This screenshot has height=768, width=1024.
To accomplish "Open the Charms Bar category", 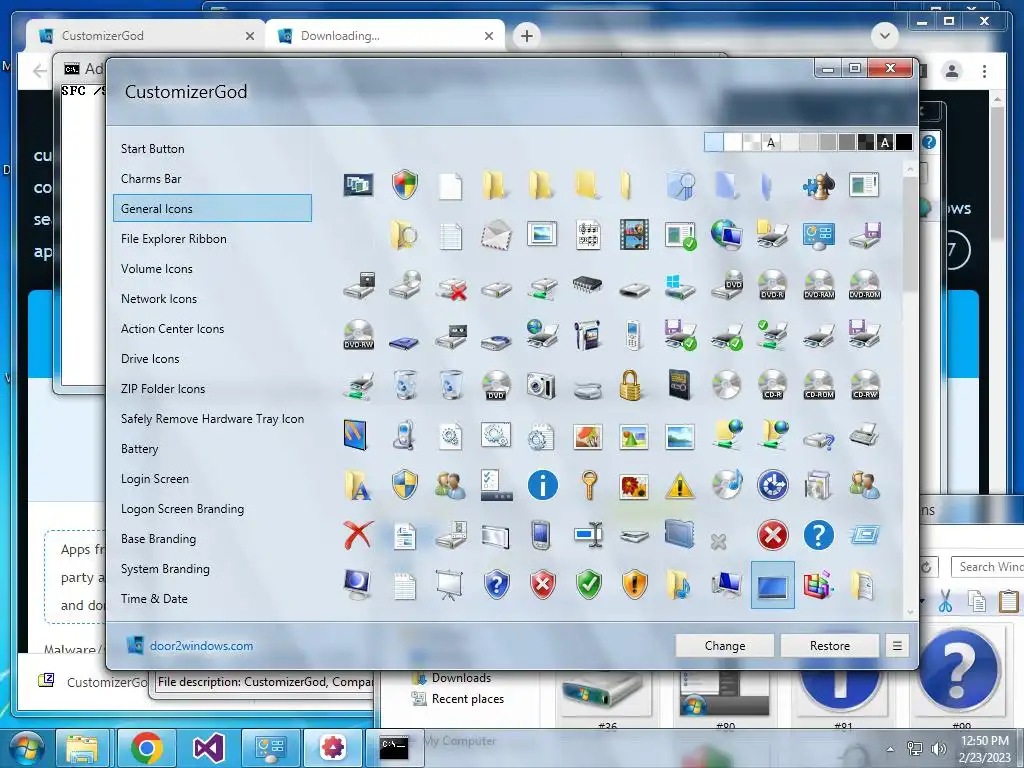I will coord(152,179).
